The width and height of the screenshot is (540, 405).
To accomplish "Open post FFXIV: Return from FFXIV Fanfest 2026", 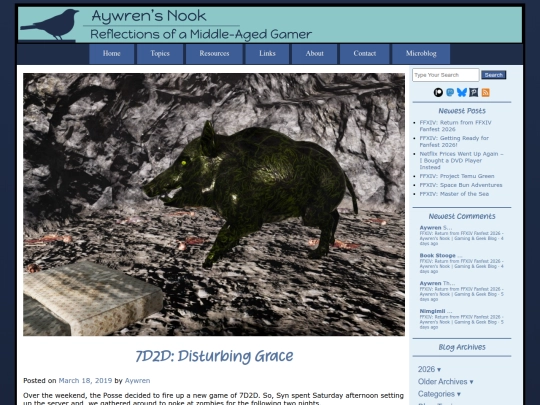I will [455, 126].
